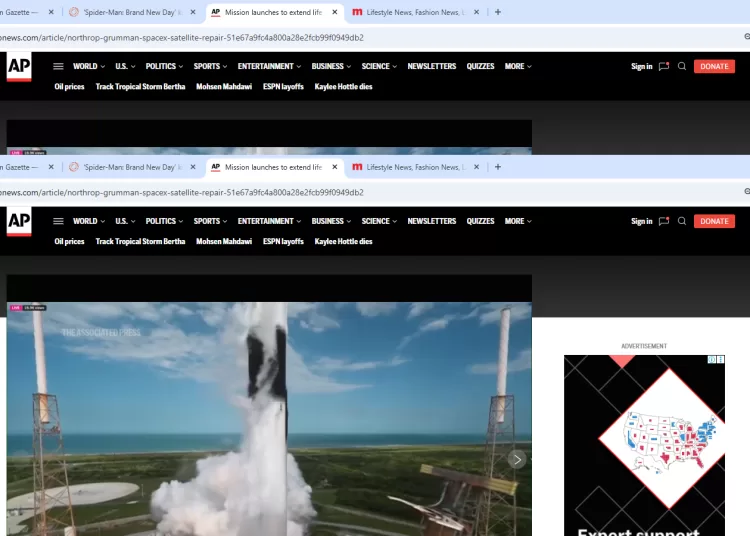Open a new tab in the lower window
The image size is (750, 536).
498,167
